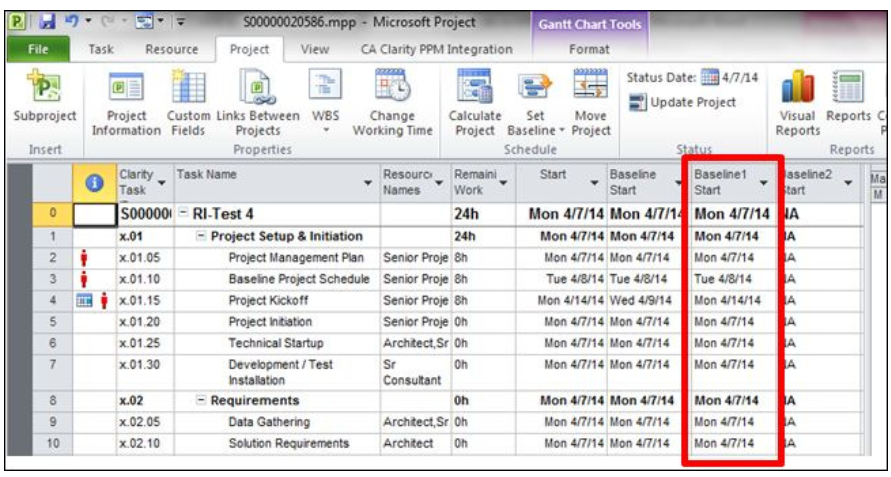The height and width of the screenshot is (477, 891).
Task: Open Resource Names column filter dropdown
Action: tap(439, 183)
